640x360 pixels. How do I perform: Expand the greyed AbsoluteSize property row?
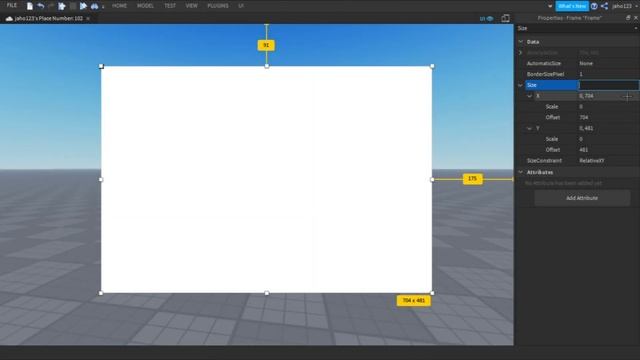pos(520,53)
